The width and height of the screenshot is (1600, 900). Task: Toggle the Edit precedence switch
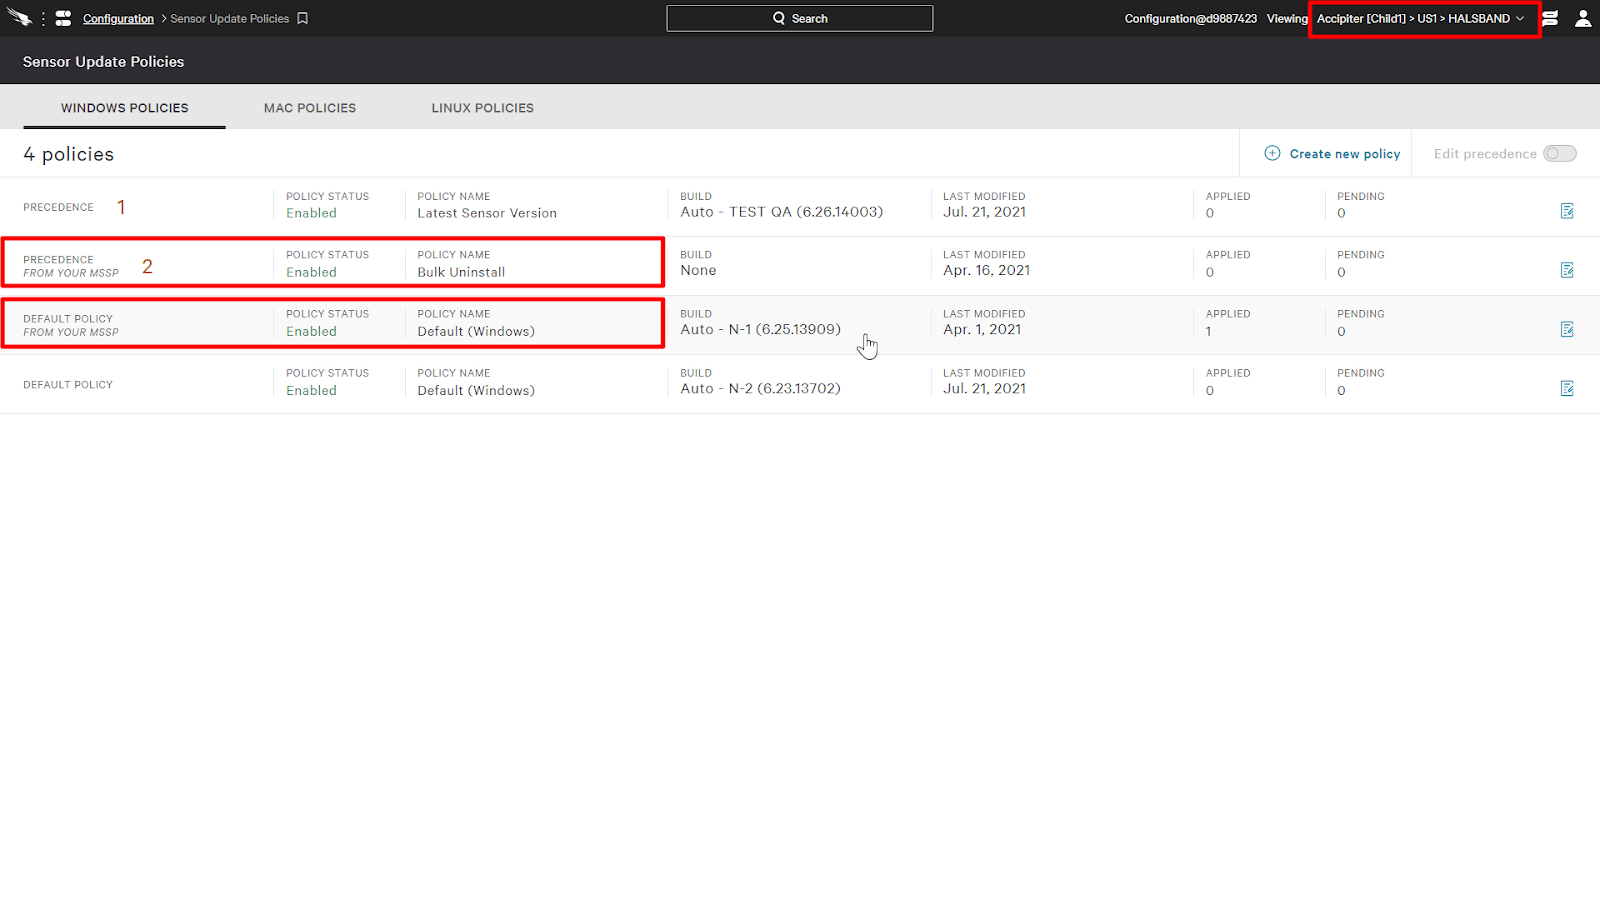(1559, 153)
